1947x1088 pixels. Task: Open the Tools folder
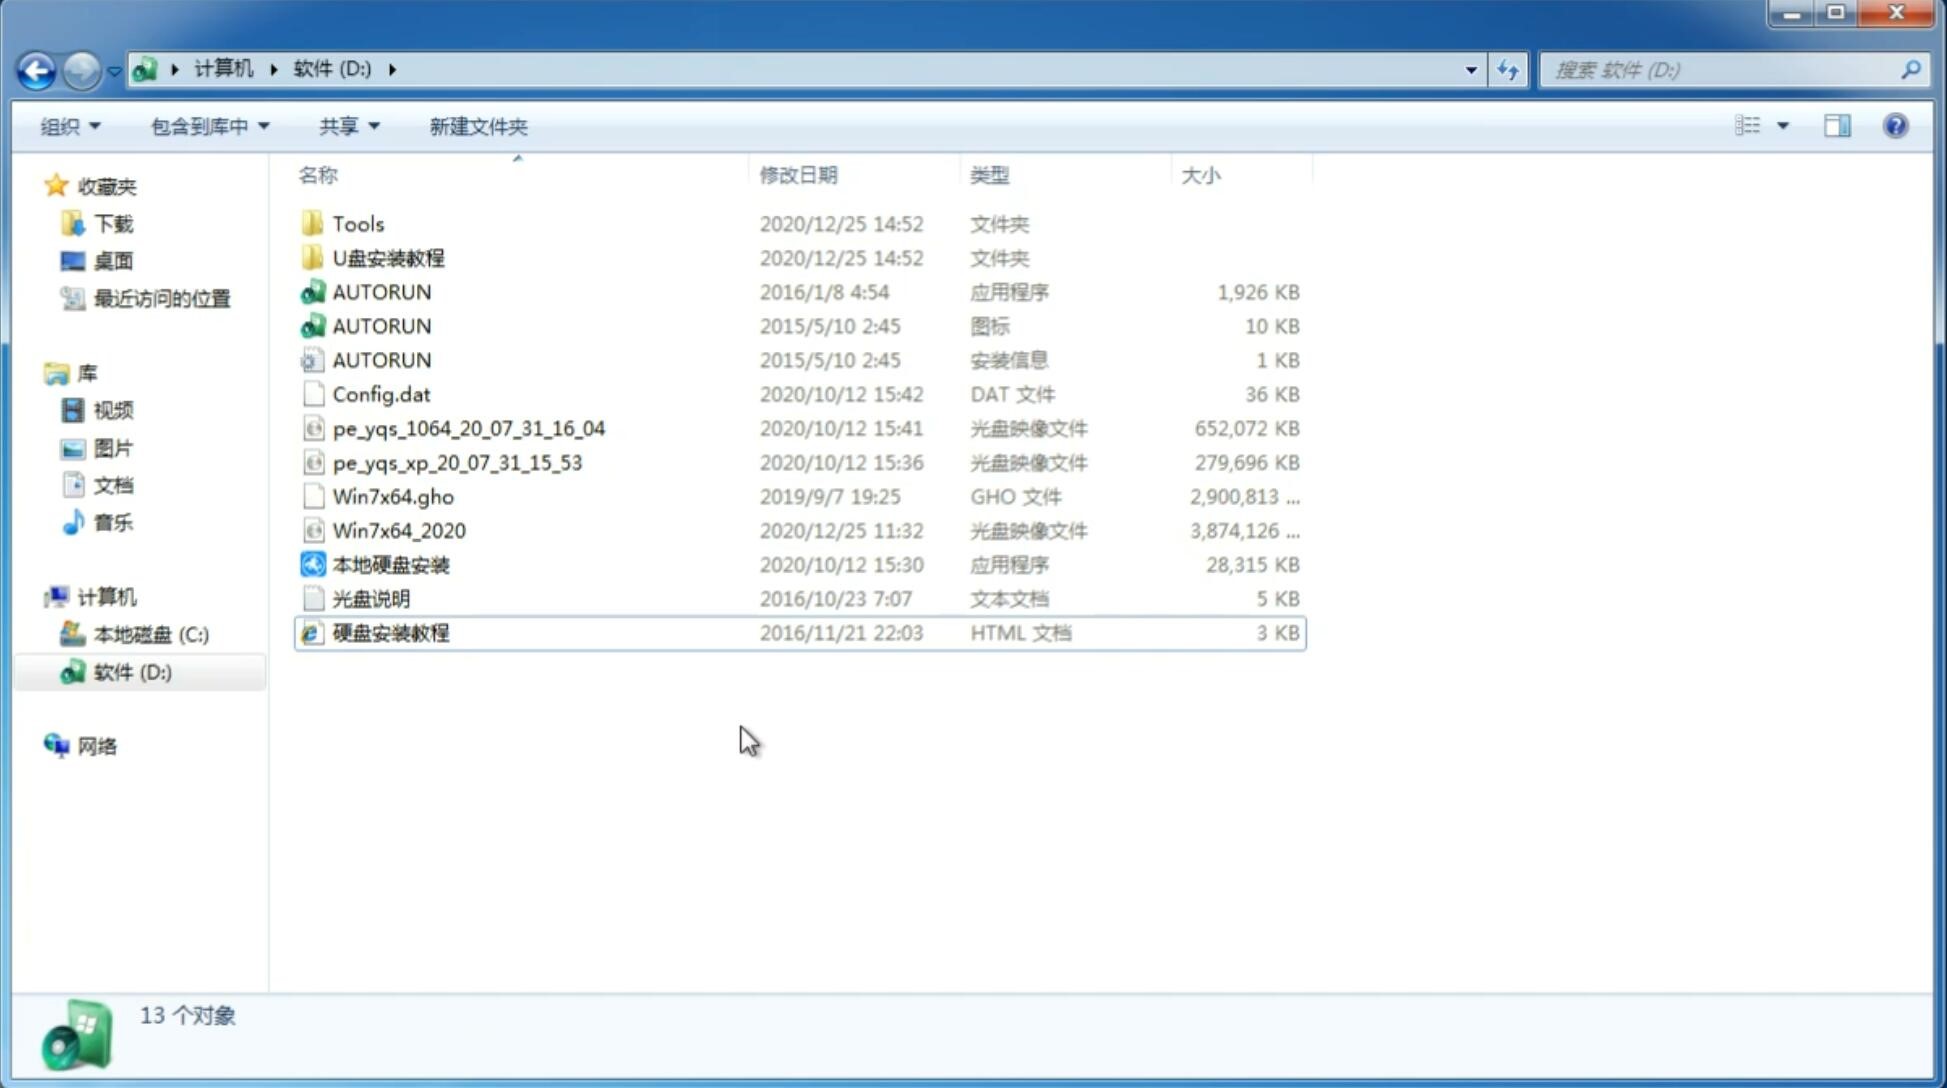[356, 223]
